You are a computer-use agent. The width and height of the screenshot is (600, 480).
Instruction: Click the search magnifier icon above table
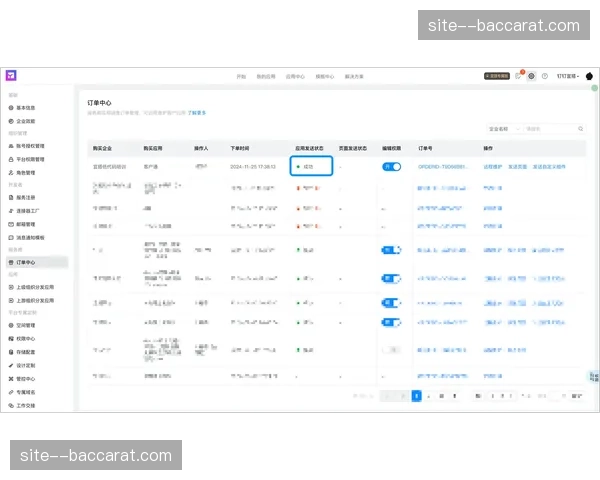click(580, 129)
